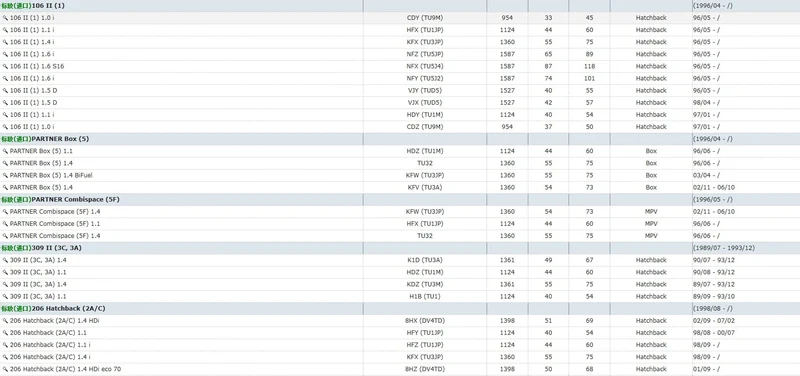Image resolution: width=800 pixels, height=376 pixels.
Task: Click the power value 118 in S16 row
Action: (589, 66)
